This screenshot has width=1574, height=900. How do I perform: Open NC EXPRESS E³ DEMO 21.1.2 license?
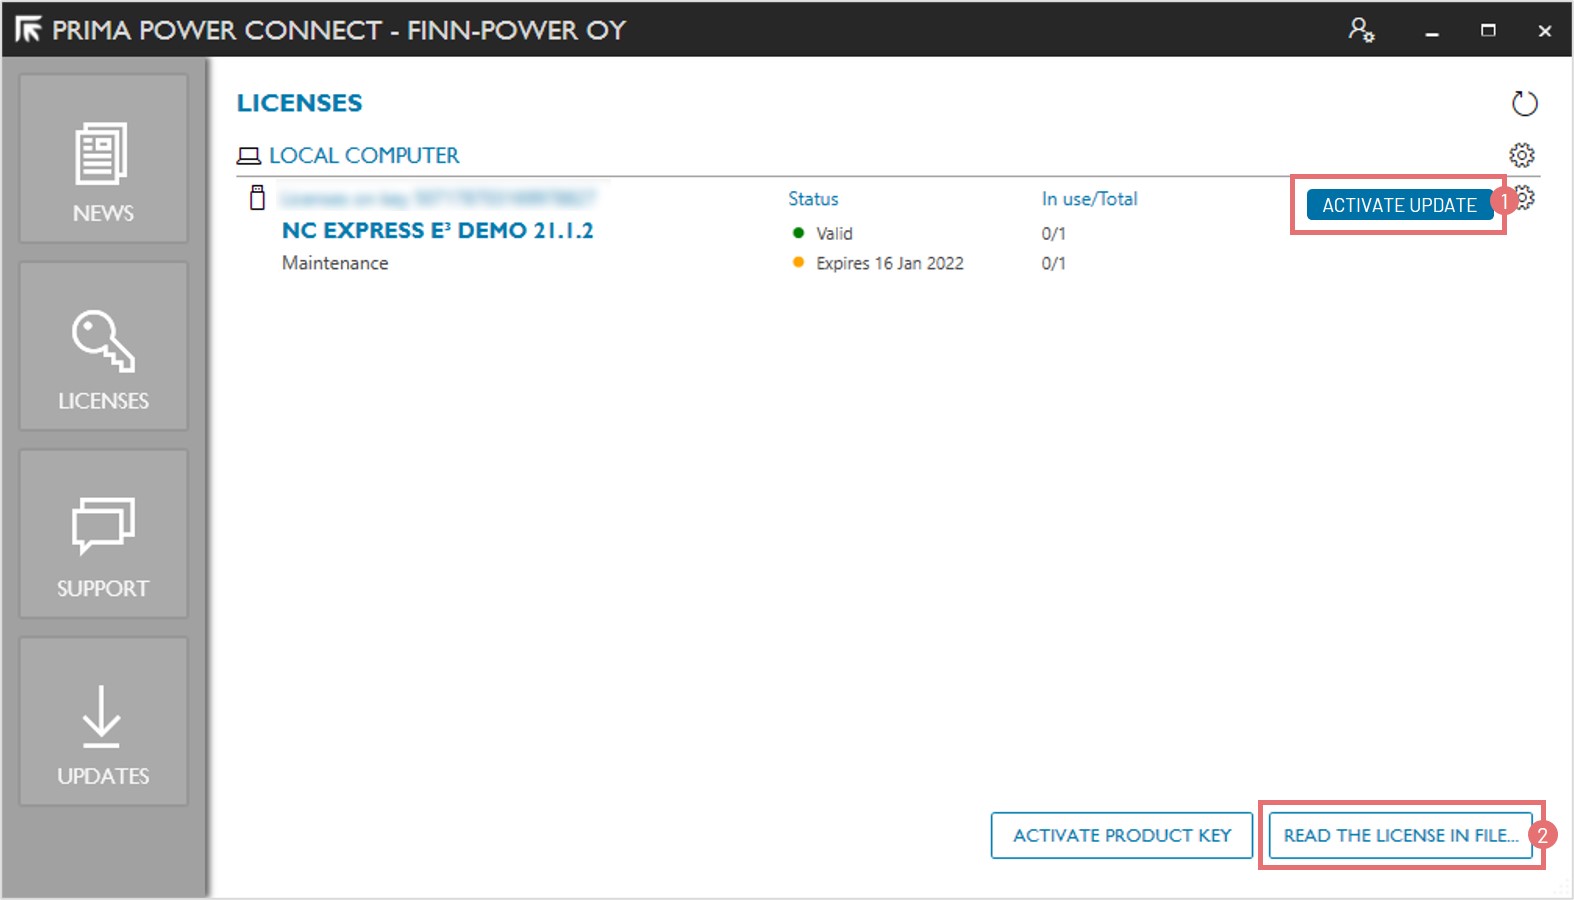[437, 231]
